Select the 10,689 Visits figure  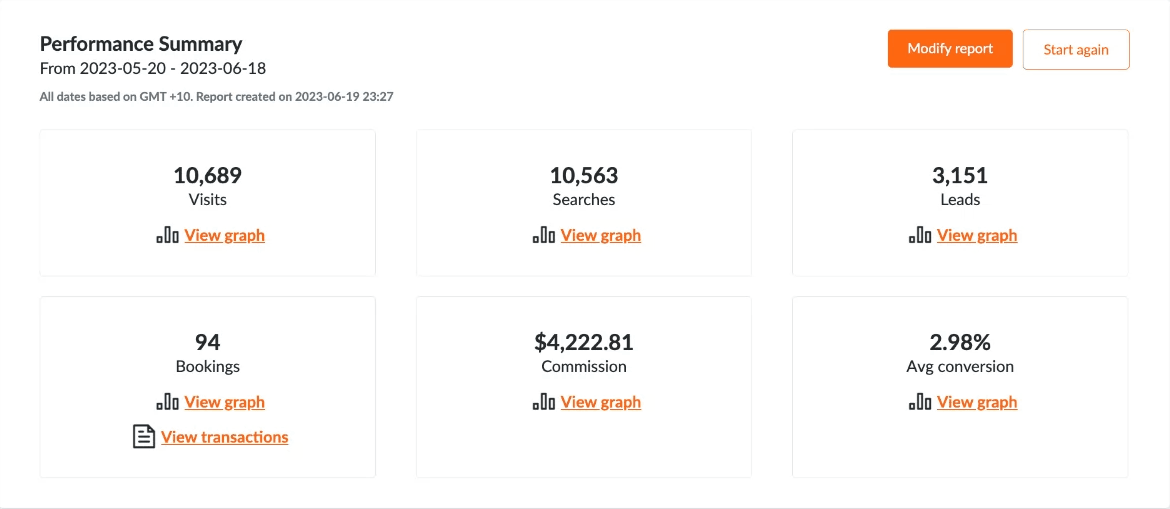pyautogui.click(x=207, y=175)
